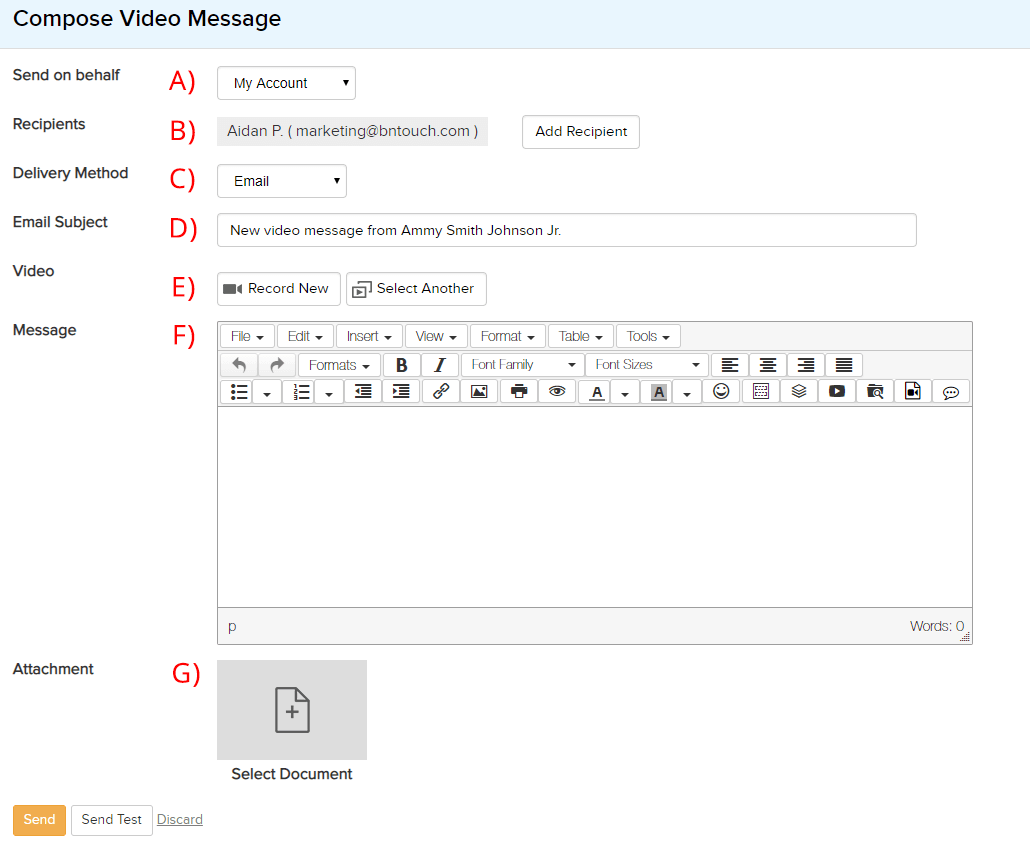
Task: Click the print icon in the editor
Action: click(x=519, y=392)
